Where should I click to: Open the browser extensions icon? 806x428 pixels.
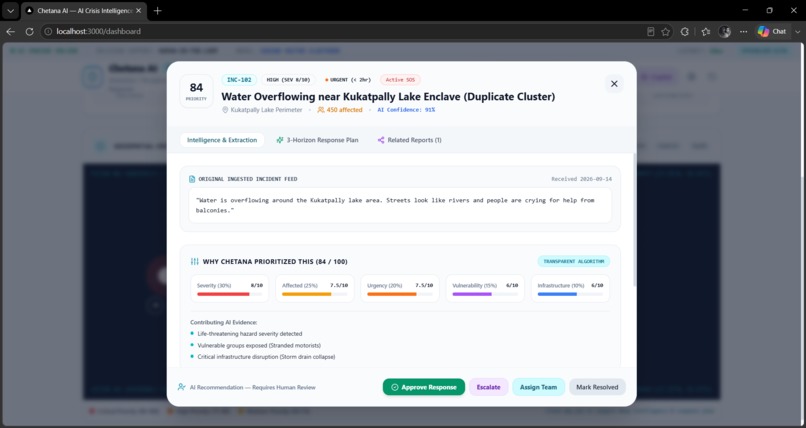point(685,31)
